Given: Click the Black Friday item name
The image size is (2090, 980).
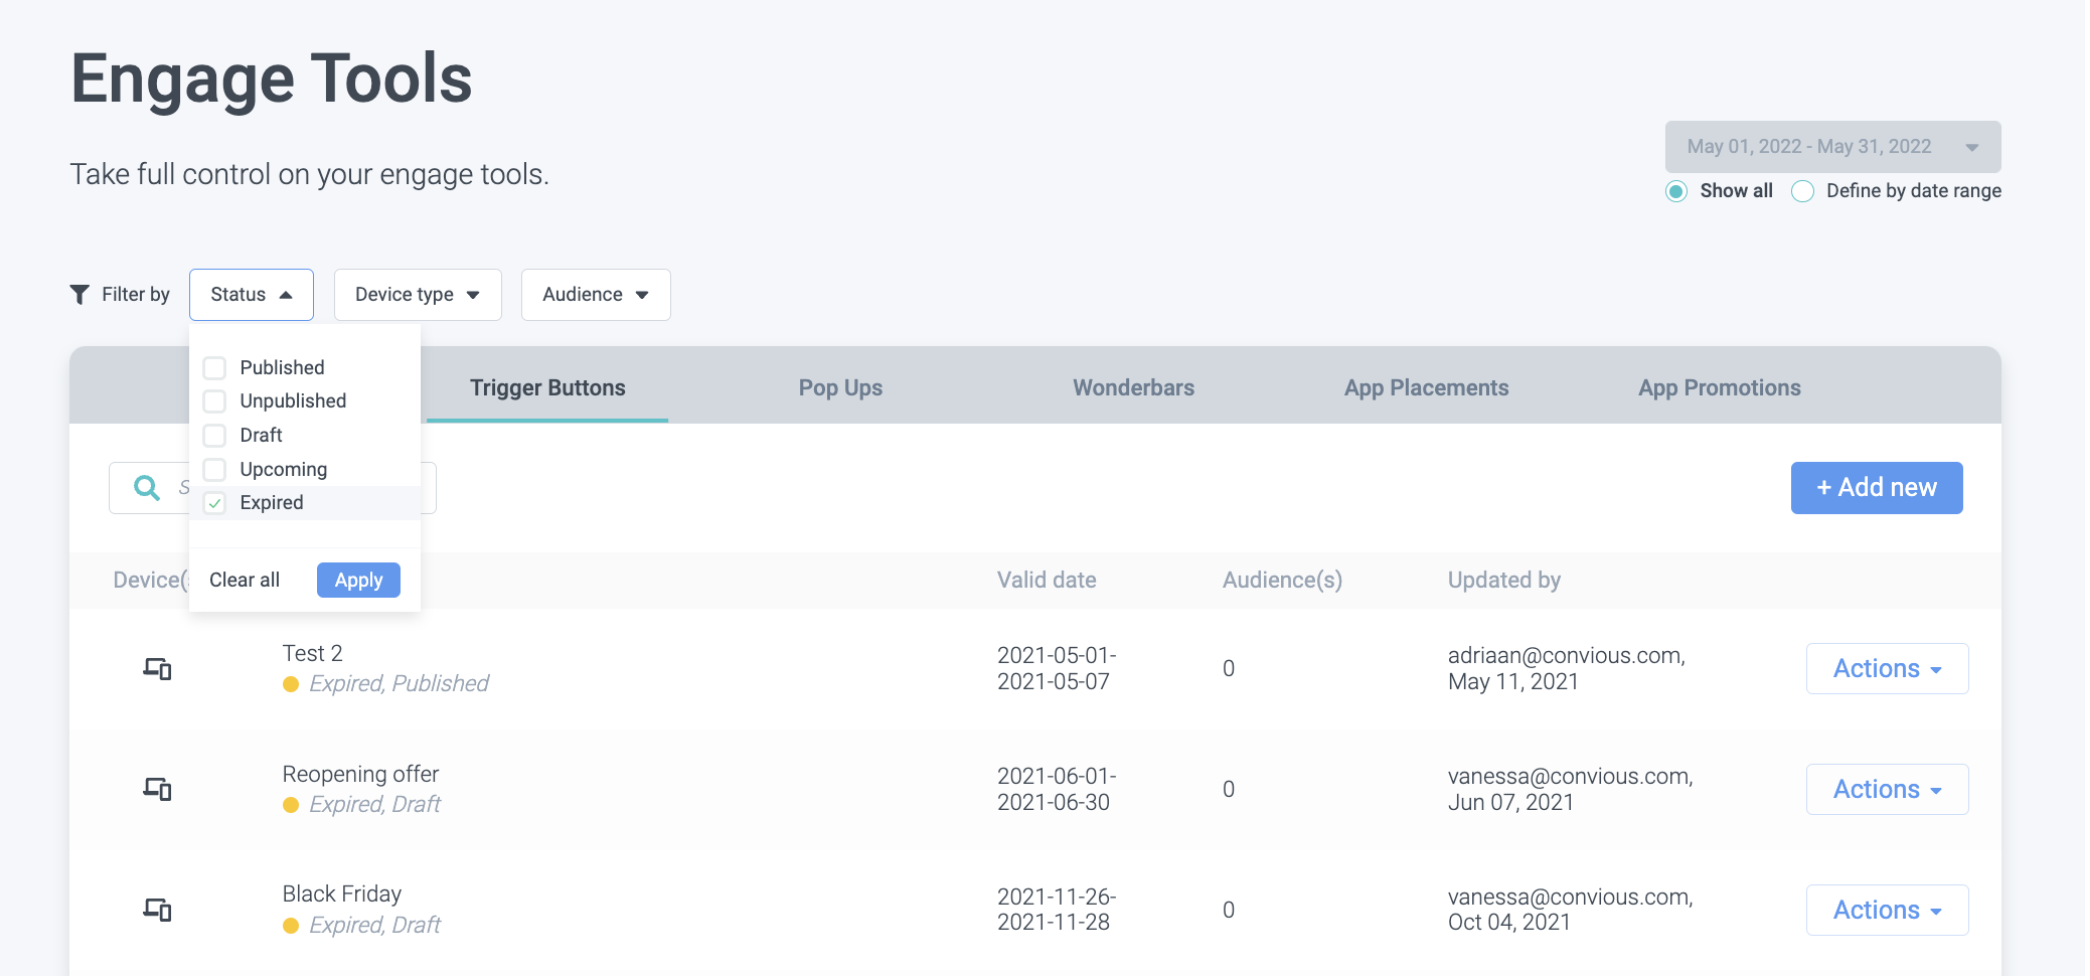Looking at the screenshot, I should pos(342,894).
